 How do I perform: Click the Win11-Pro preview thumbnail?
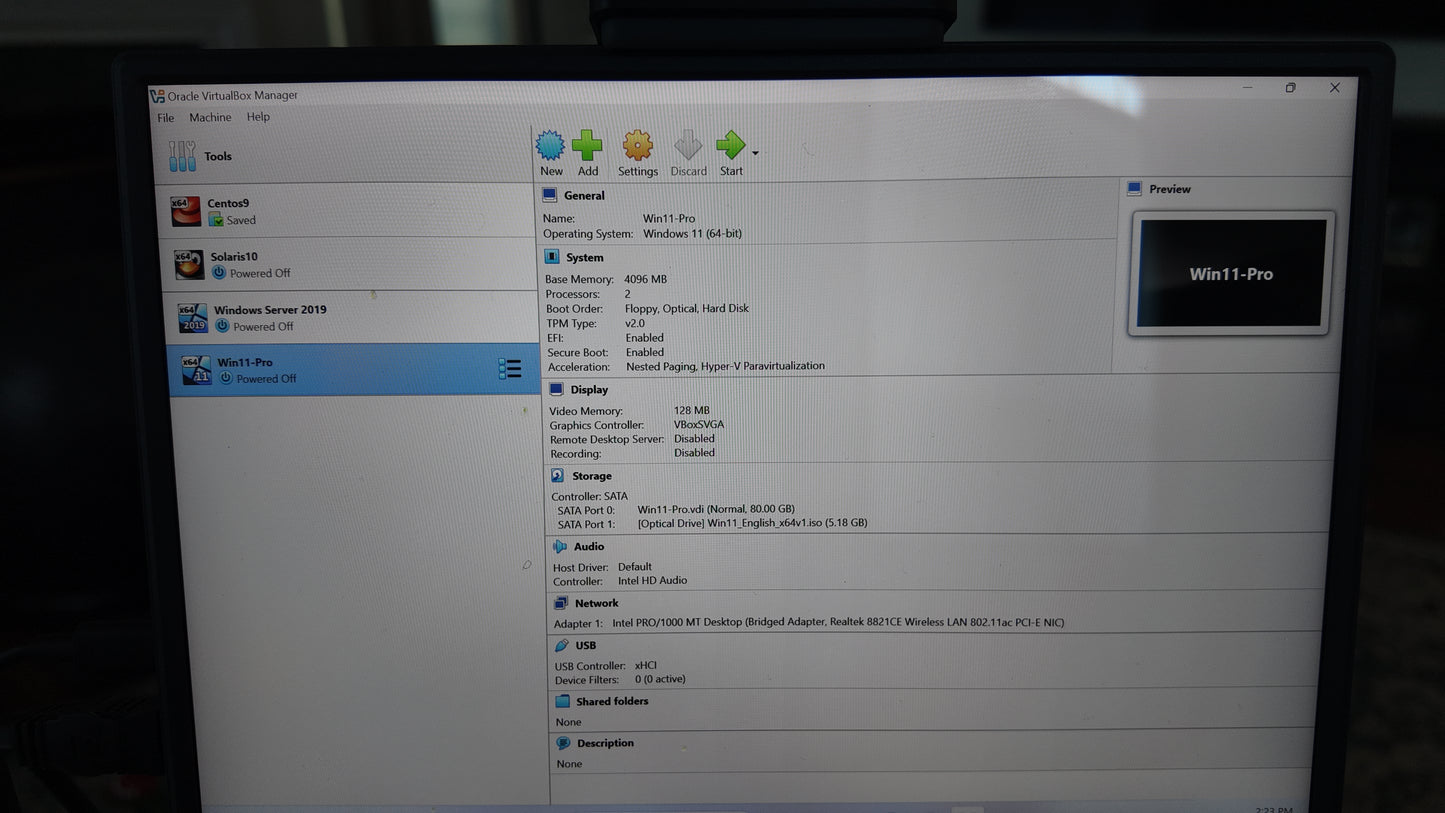[x=1231, y=273]
